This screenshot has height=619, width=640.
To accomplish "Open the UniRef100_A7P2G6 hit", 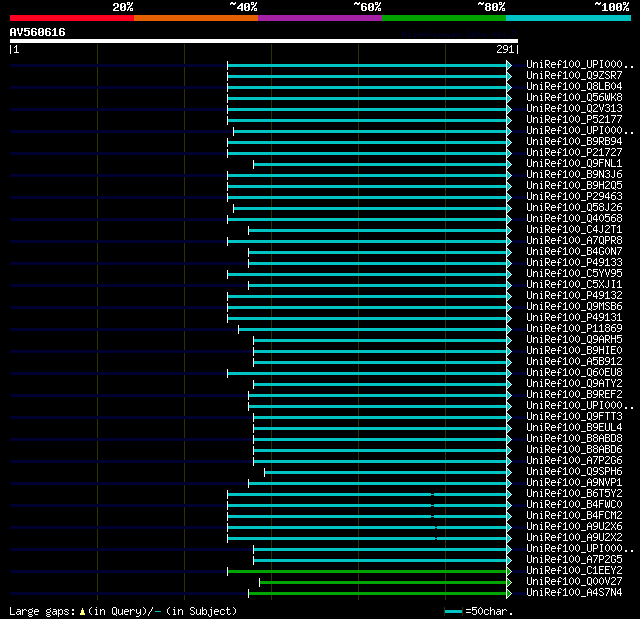I will (x=574, y=461).
